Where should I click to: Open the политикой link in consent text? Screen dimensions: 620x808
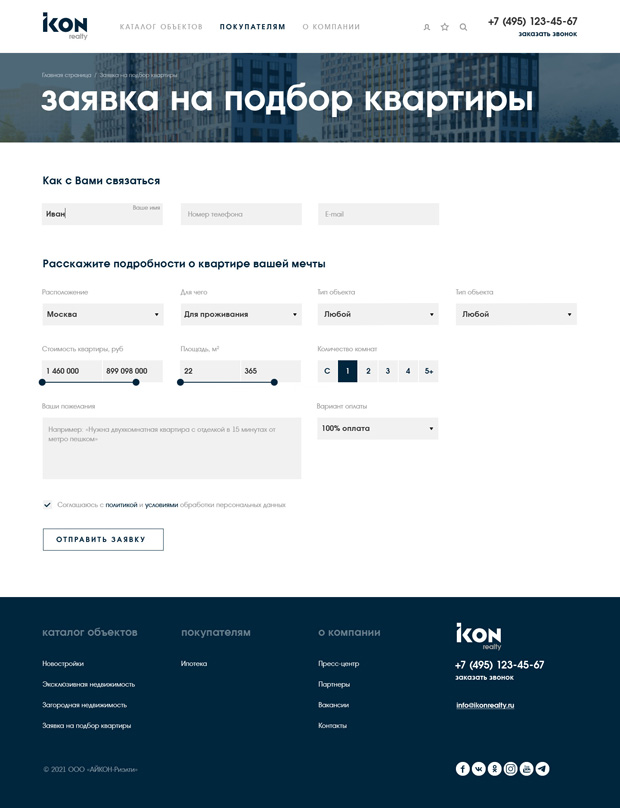[121, 505]
